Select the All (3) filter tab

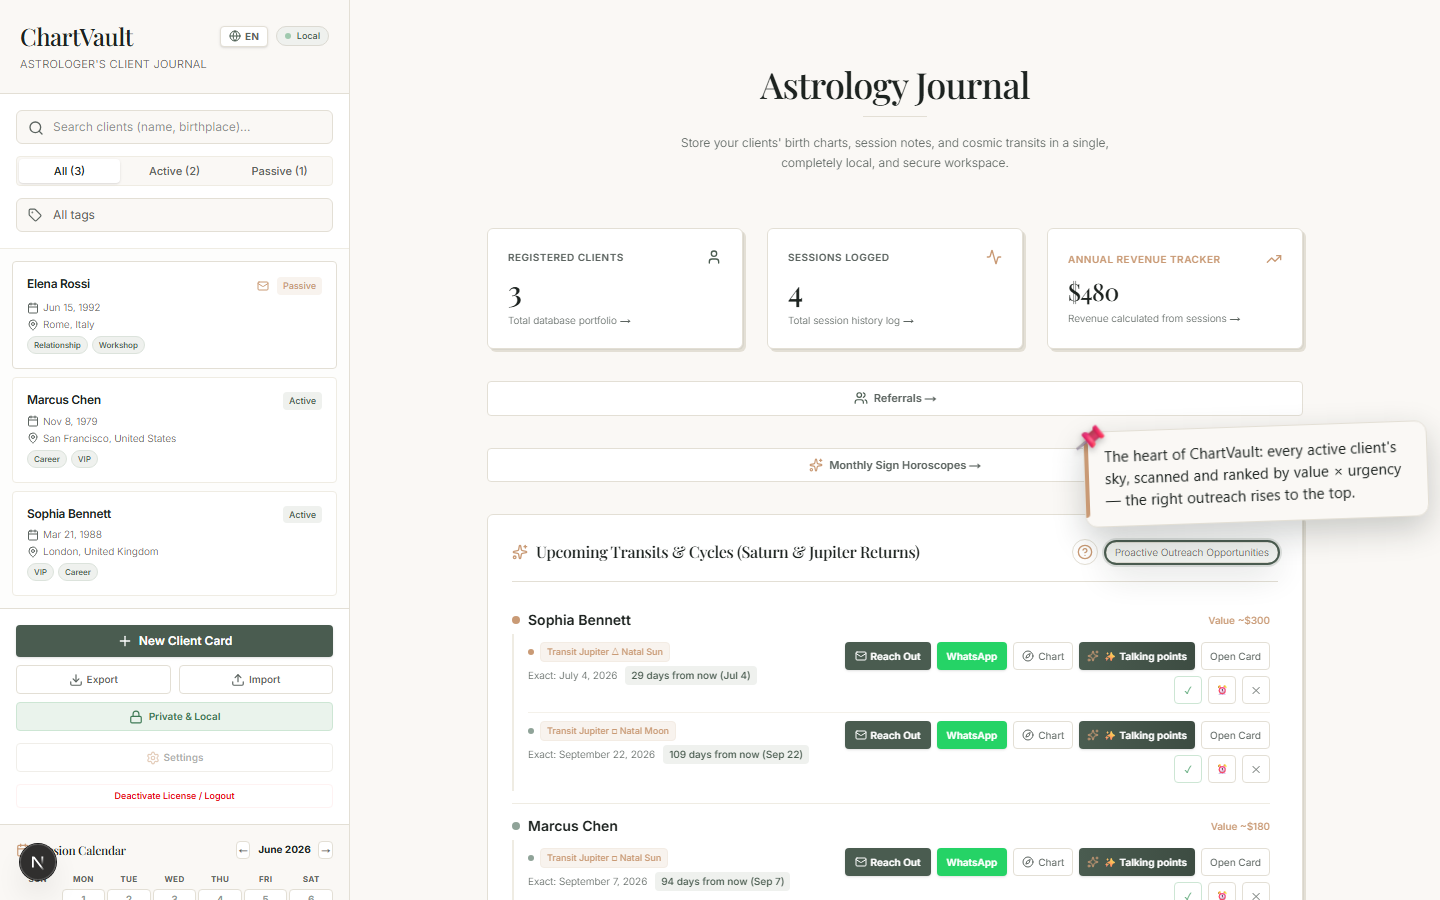coord(69,171)
